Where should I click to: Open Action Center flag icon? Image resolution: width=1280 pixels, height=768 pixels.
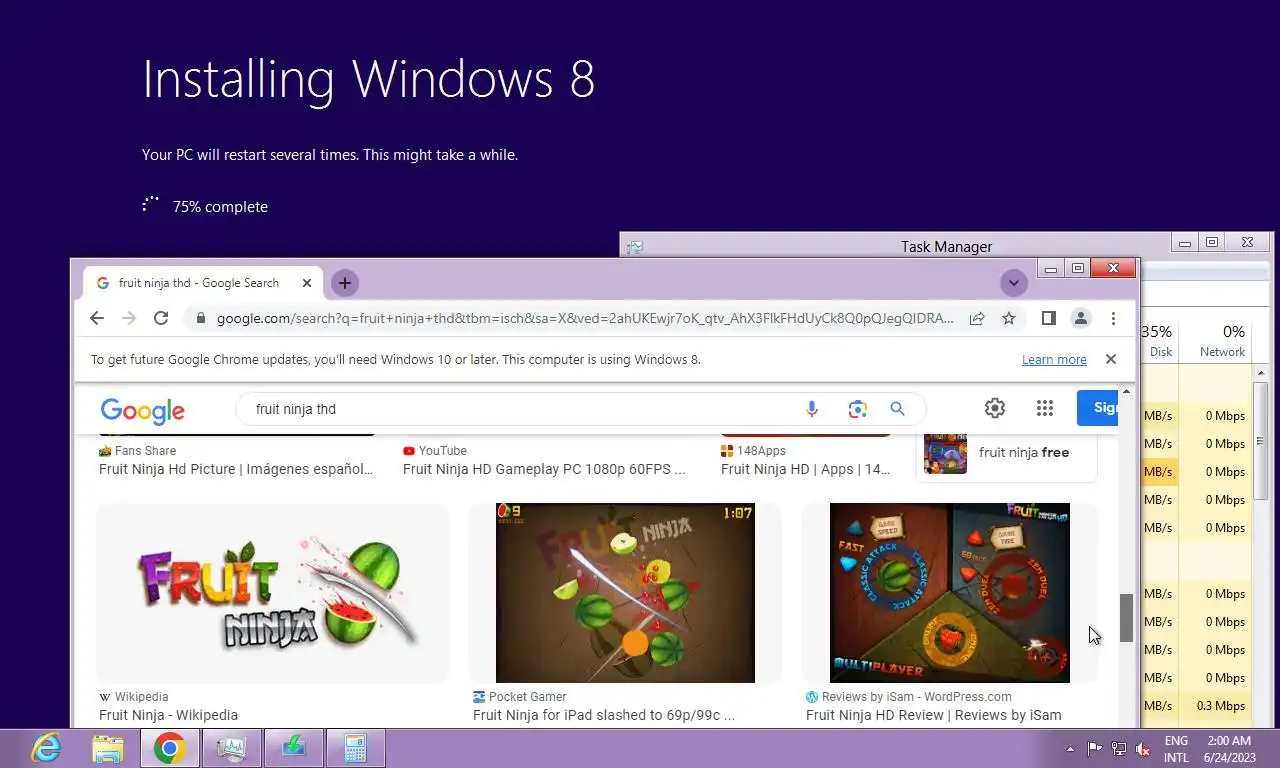pyautogui.click(x=1095, y=749)
